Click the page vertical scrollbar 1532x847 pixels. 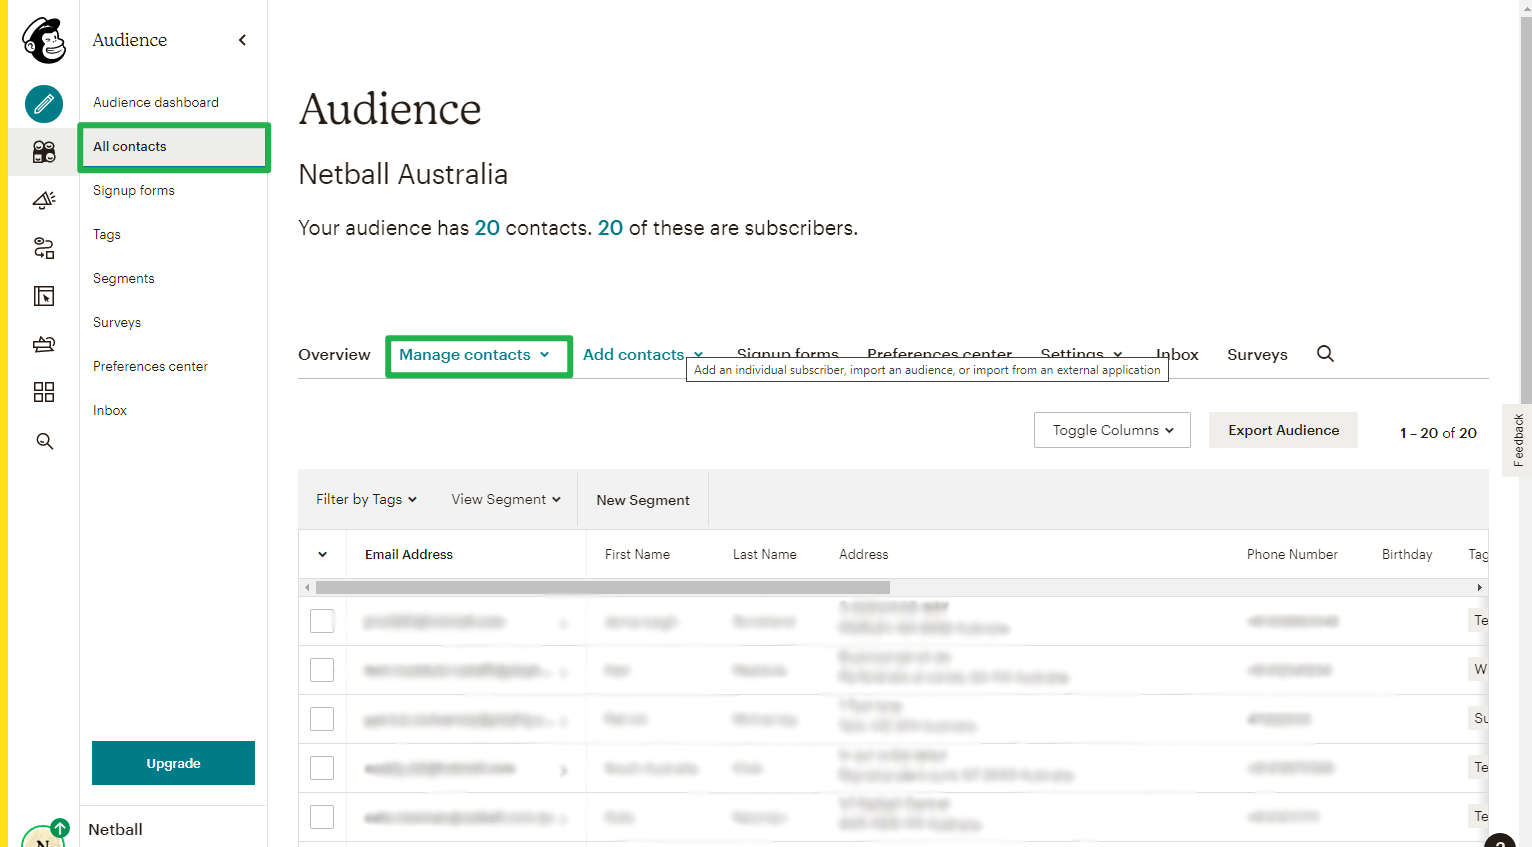[1525, 210]
